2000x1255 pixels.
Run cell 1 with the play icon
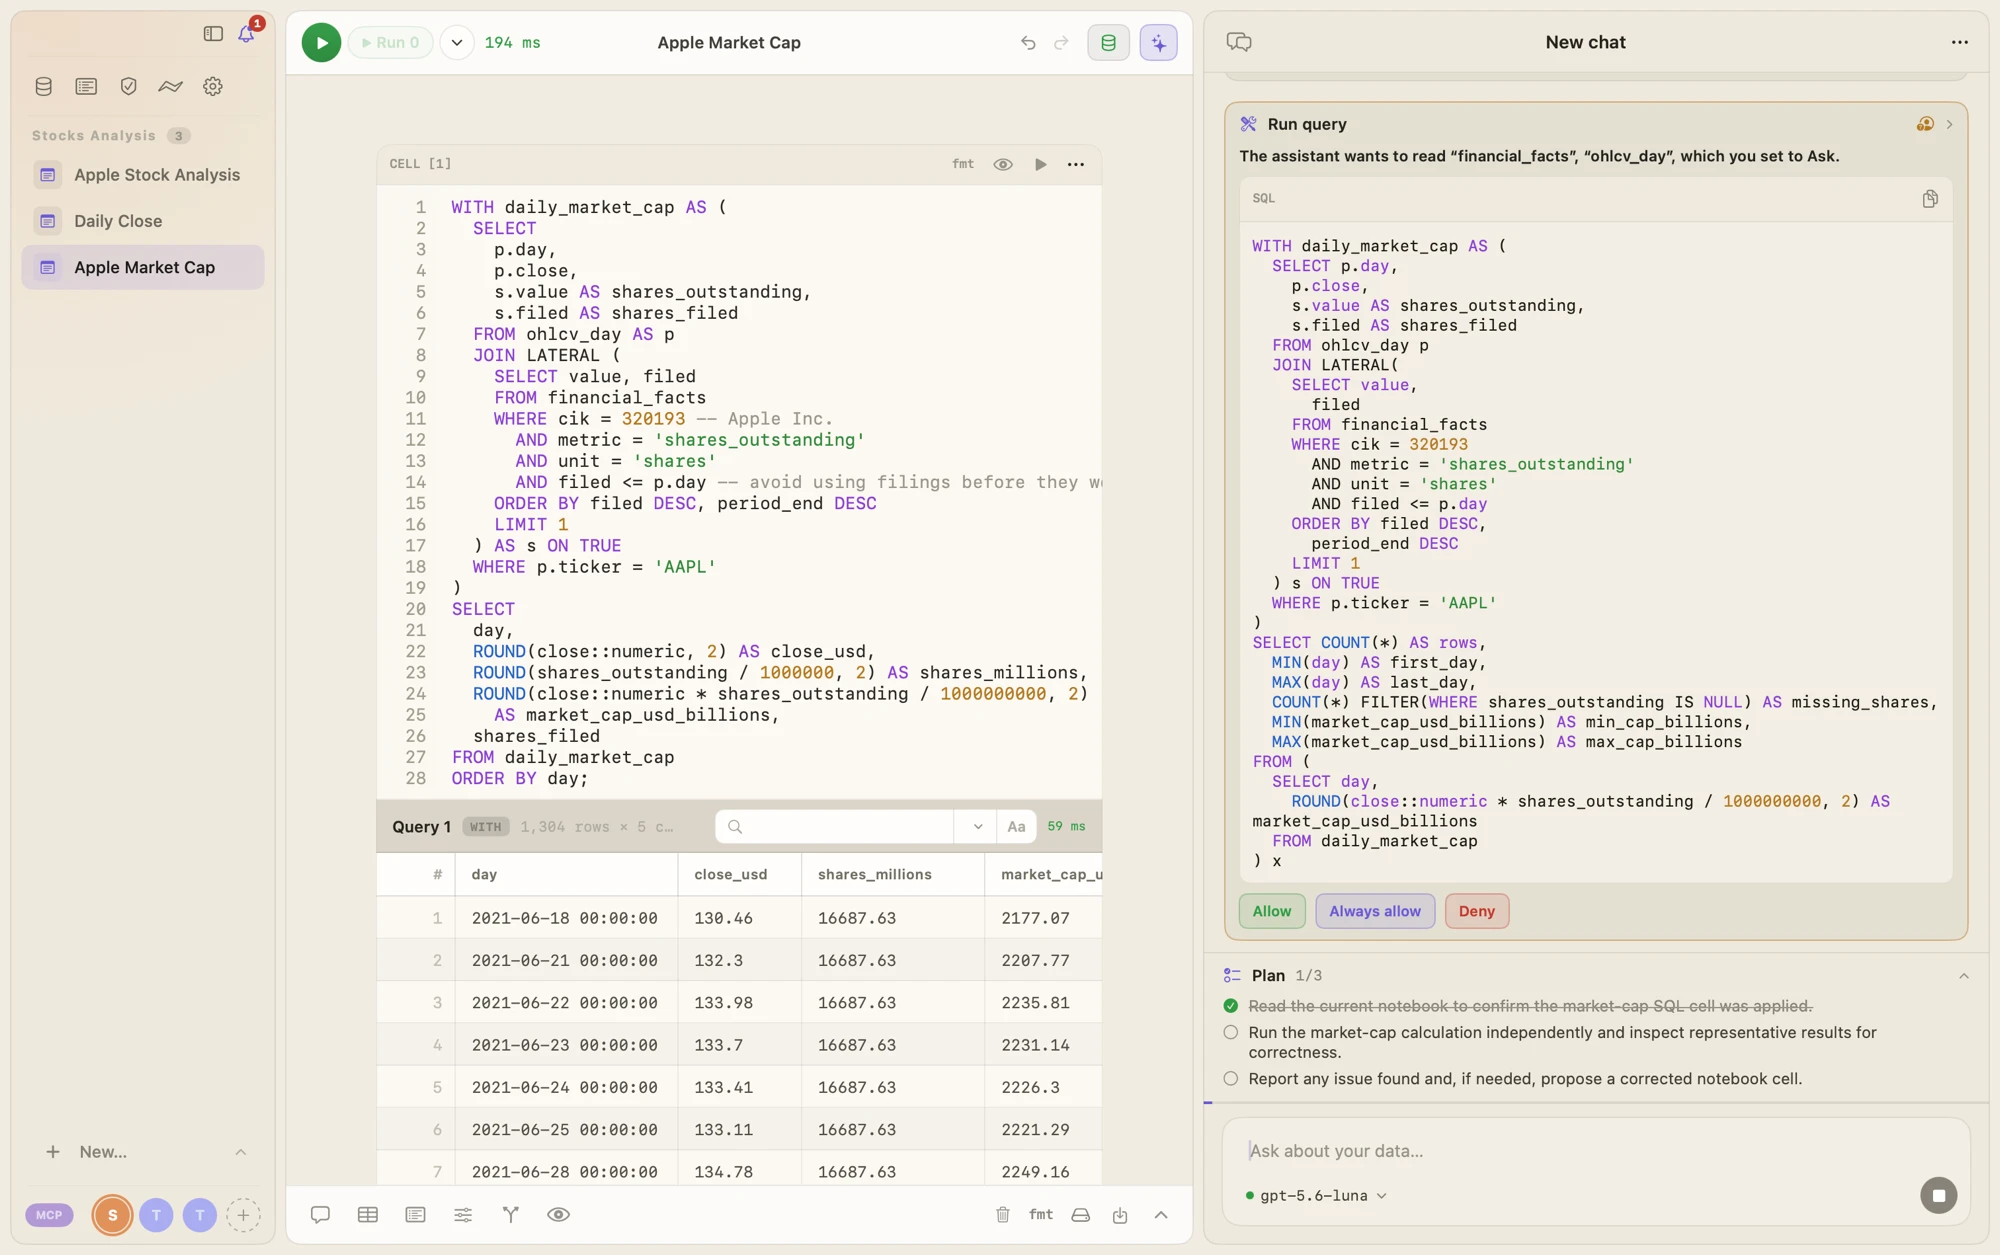tap(1040, 164)
